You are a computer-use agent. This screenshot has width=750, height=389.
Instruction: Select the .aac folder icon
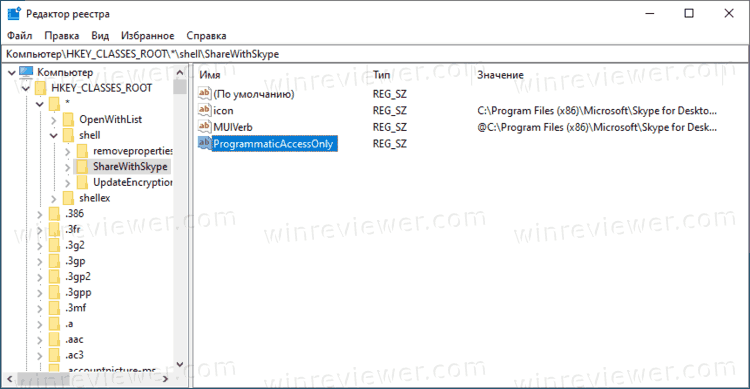55,339
